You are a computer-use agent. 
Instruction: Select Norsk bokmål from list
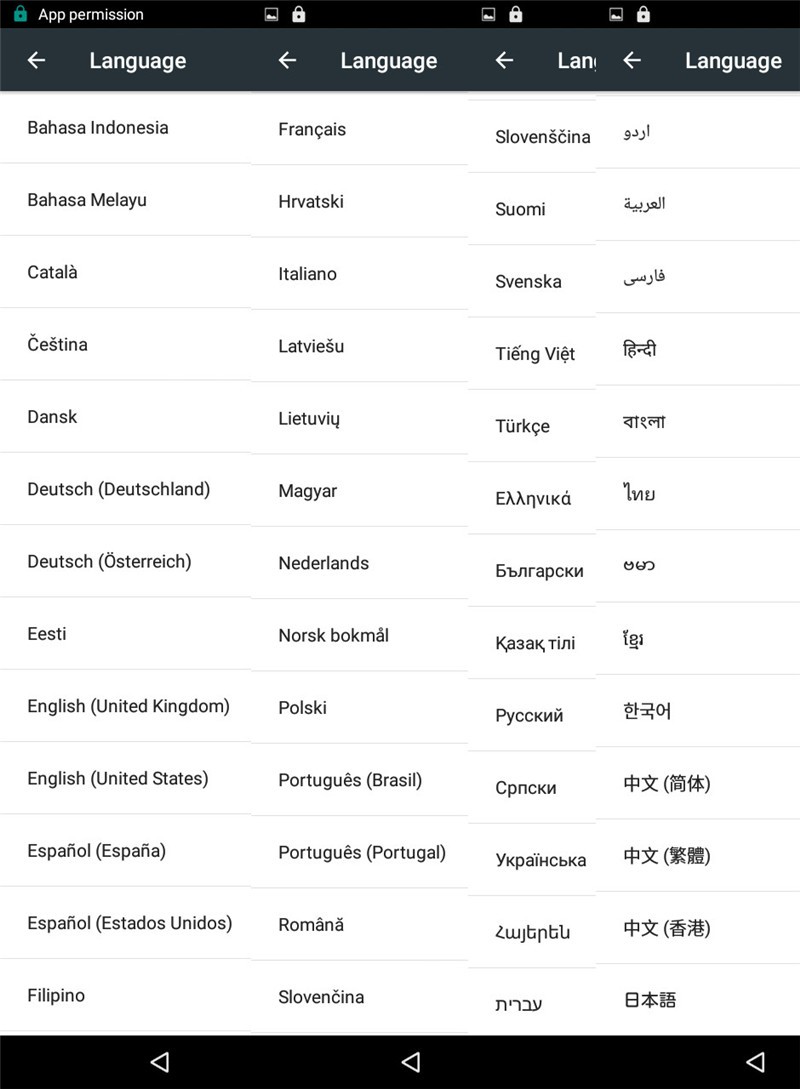[333, 635]
